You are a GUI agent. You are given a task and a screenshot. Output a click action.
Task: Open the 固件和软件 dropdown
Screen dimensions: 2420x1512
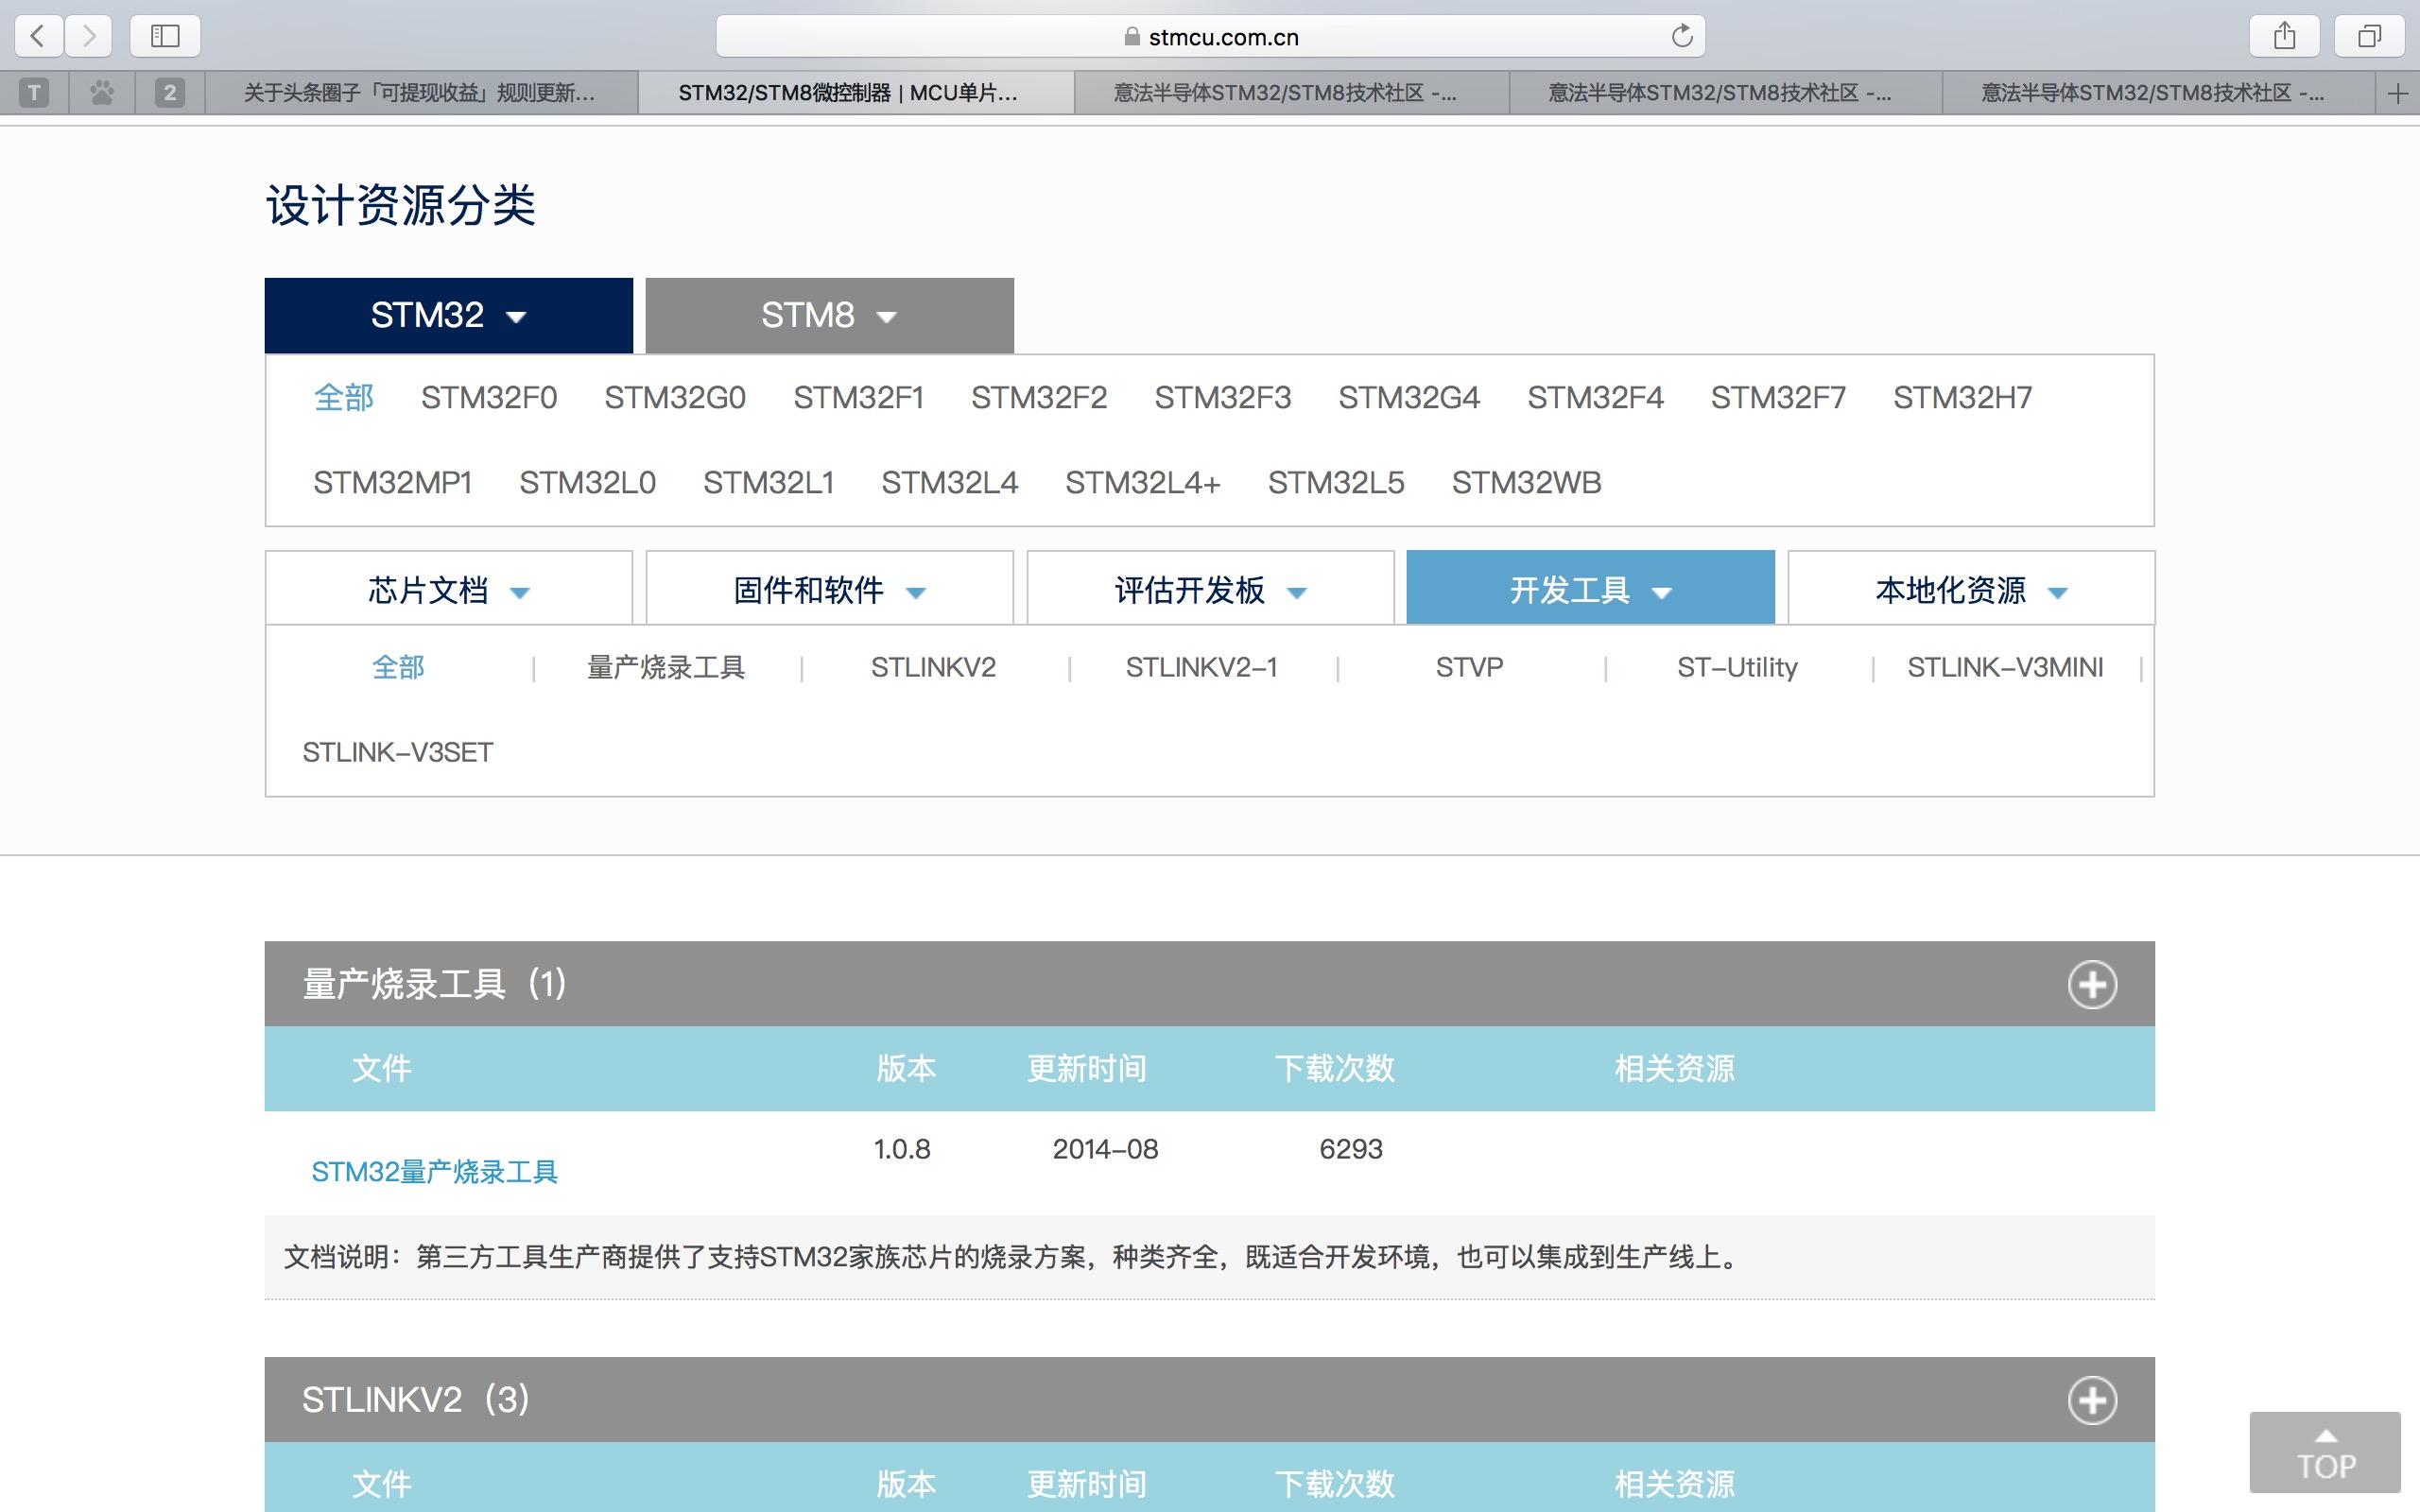point(829,590)
